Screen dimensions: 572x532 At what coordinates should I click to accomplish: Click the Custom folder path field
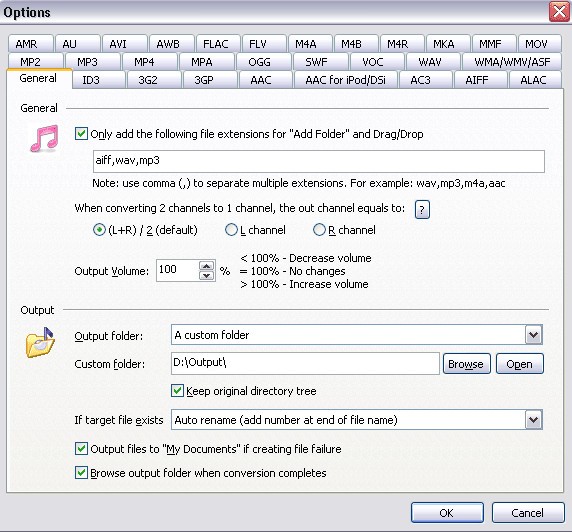tap(305, 363)
